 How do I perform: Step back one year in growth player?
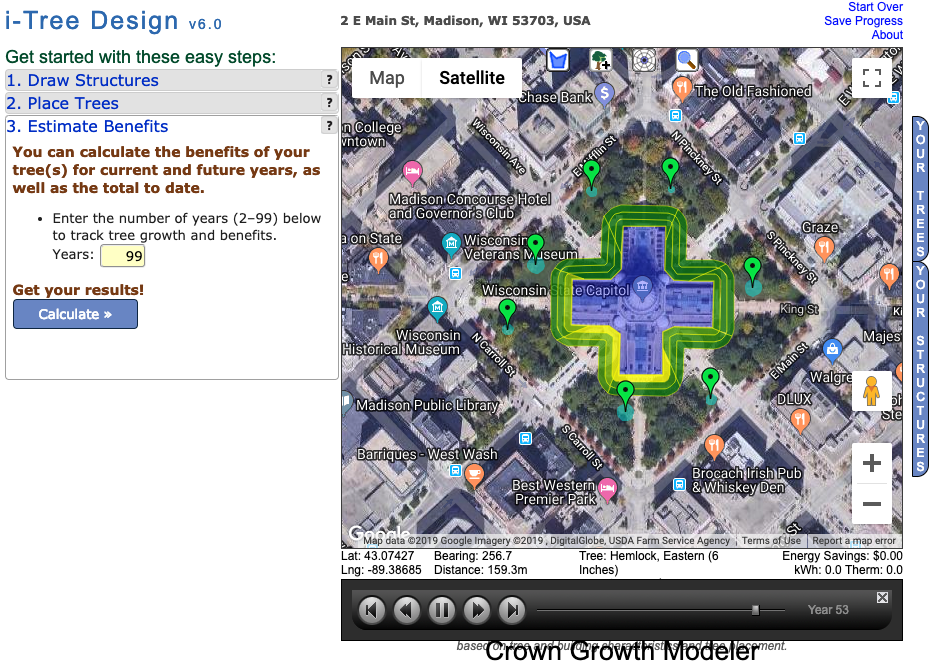point(407,610)
